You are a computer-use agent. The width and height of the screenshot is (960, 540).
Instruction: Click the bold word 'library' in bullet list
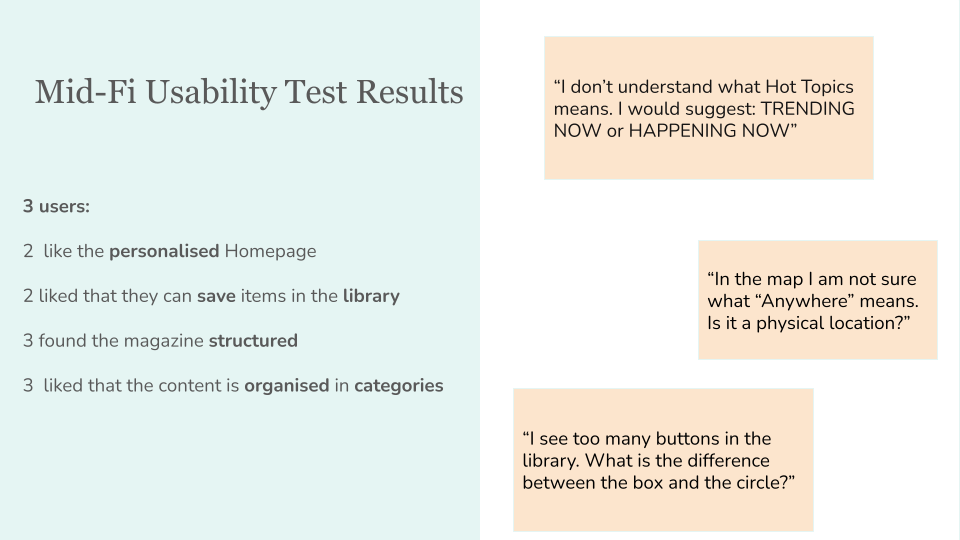click(371, 296)
